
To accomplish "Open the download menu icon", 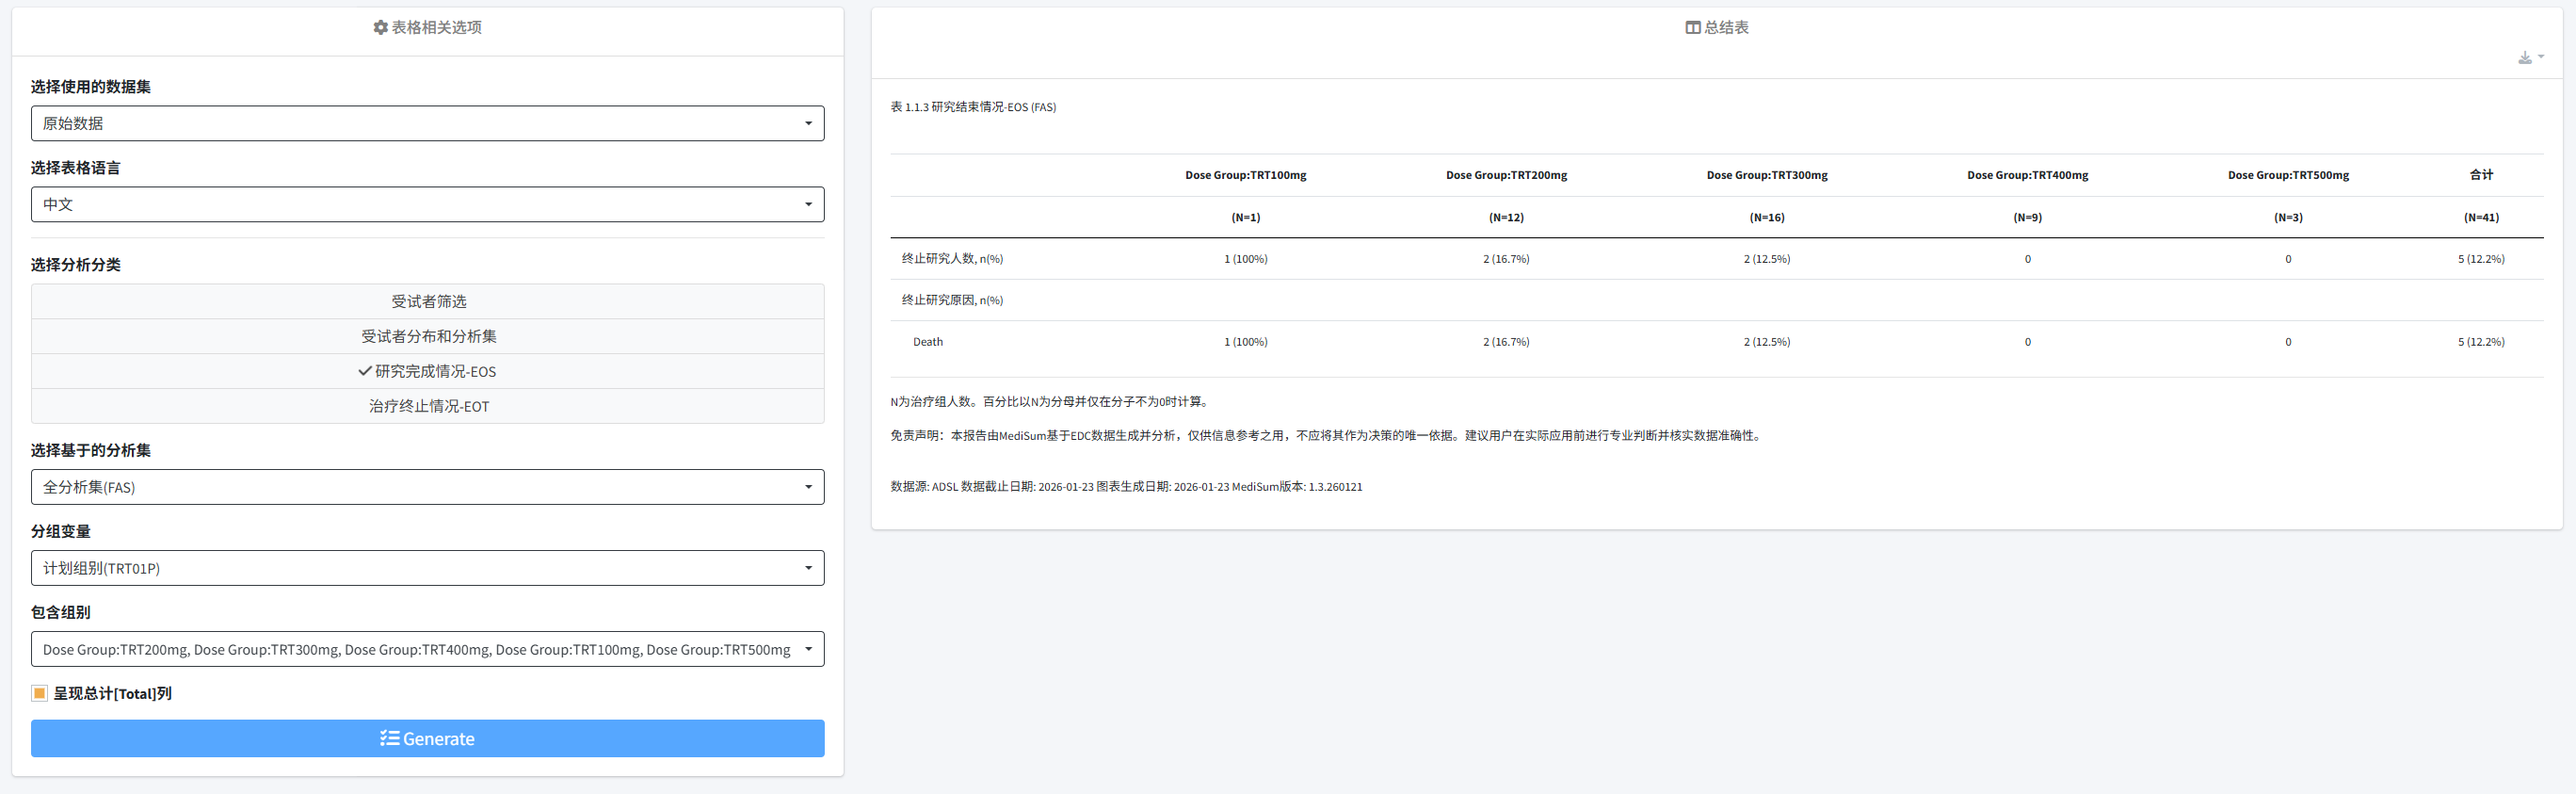I will pyautogui.click(x=2529, y=58).
